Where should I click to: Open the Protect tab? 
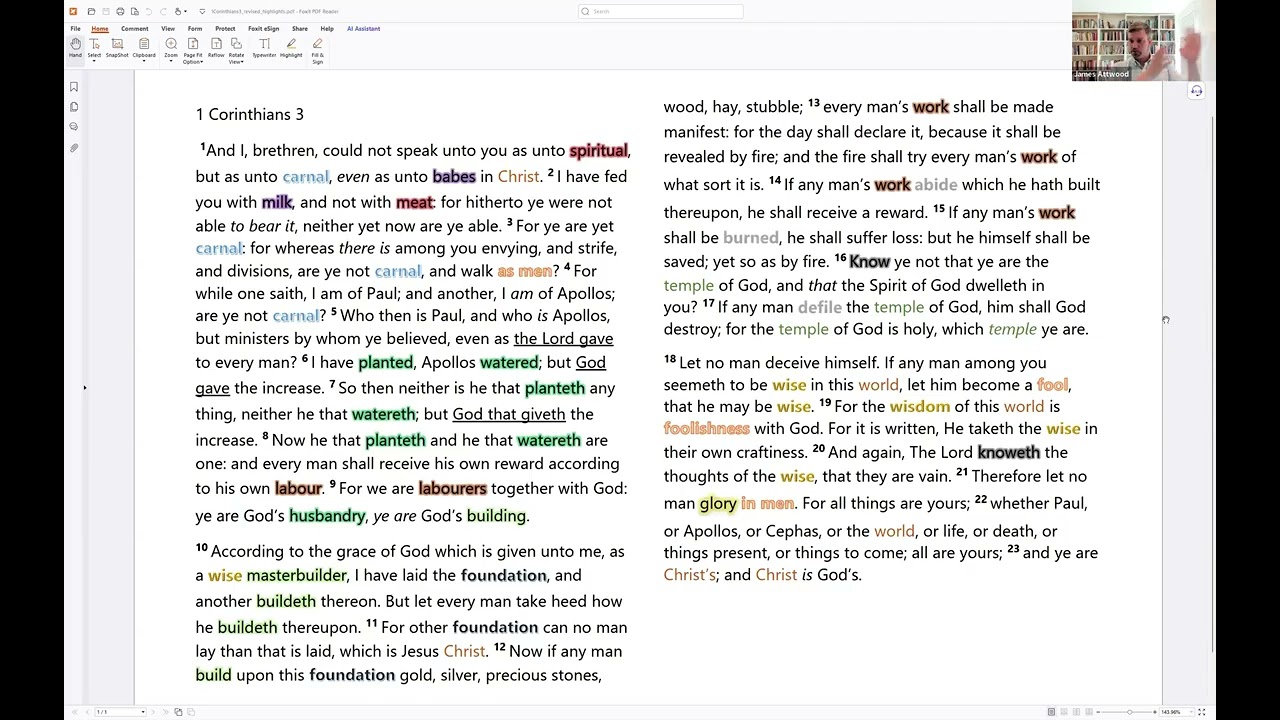225,29
